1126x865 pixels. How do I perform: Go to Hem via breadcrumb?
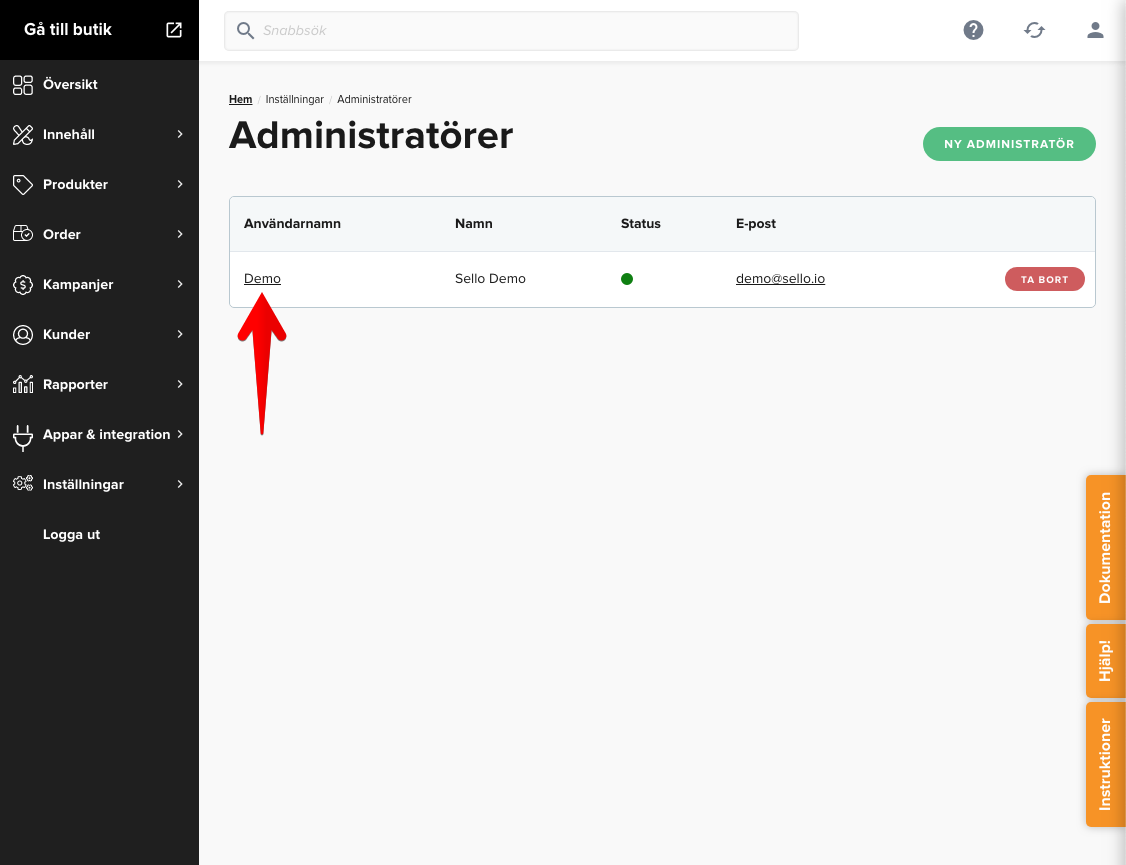pos(241,99)
